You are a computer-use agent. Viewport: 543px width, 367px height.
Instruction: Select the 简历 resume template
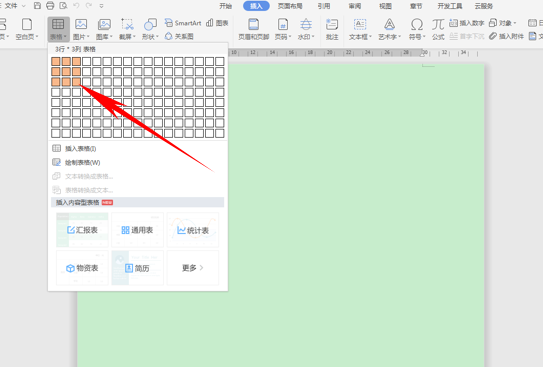(137, 268)
